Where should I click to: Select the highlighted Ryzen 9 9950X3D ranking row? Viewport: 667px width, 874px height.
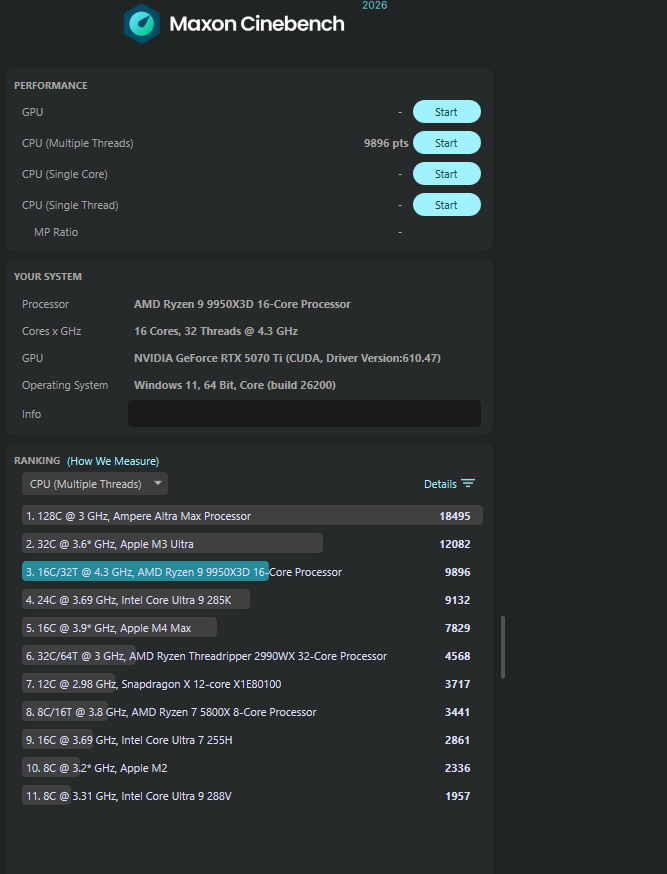tap(252, 572)
